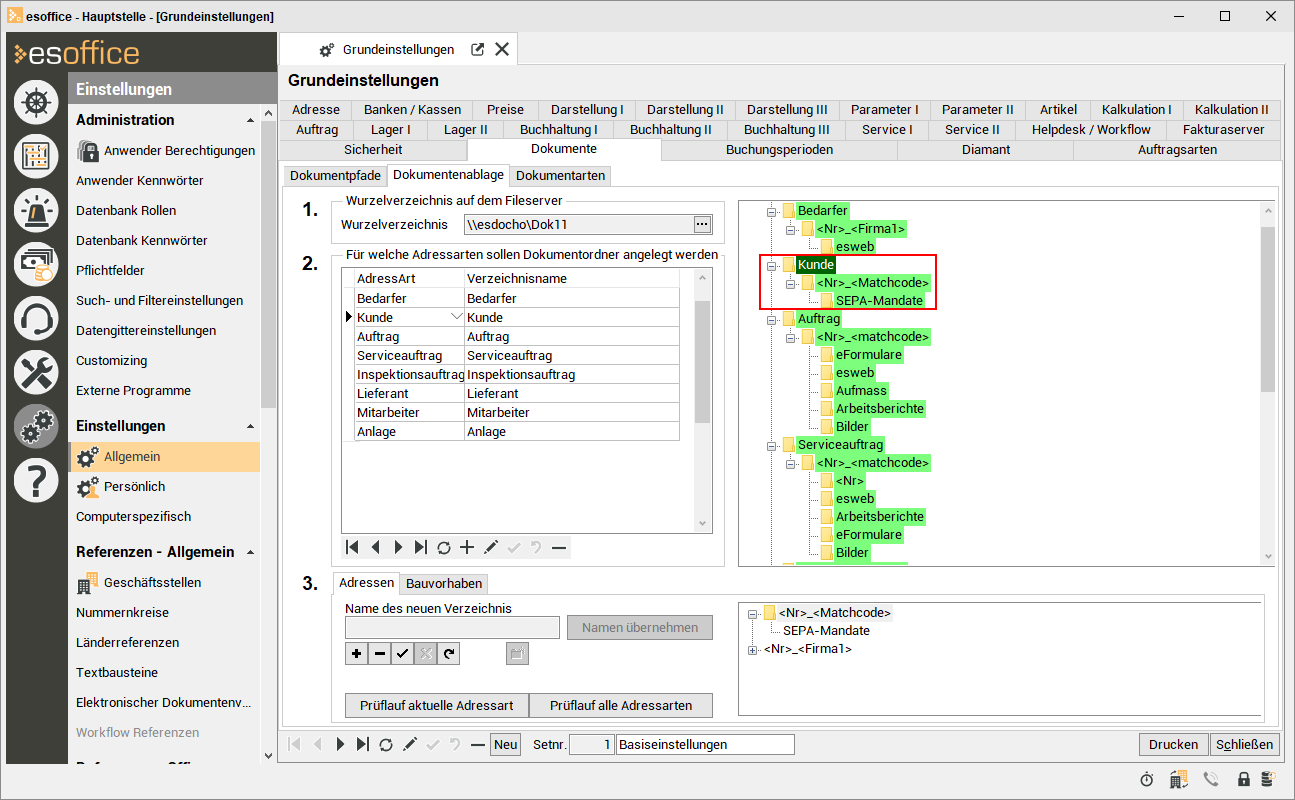This screenshot has height=800, width=1295.
Task: Open the headset helpdesk sidebar icon
Action: point(36,319)
